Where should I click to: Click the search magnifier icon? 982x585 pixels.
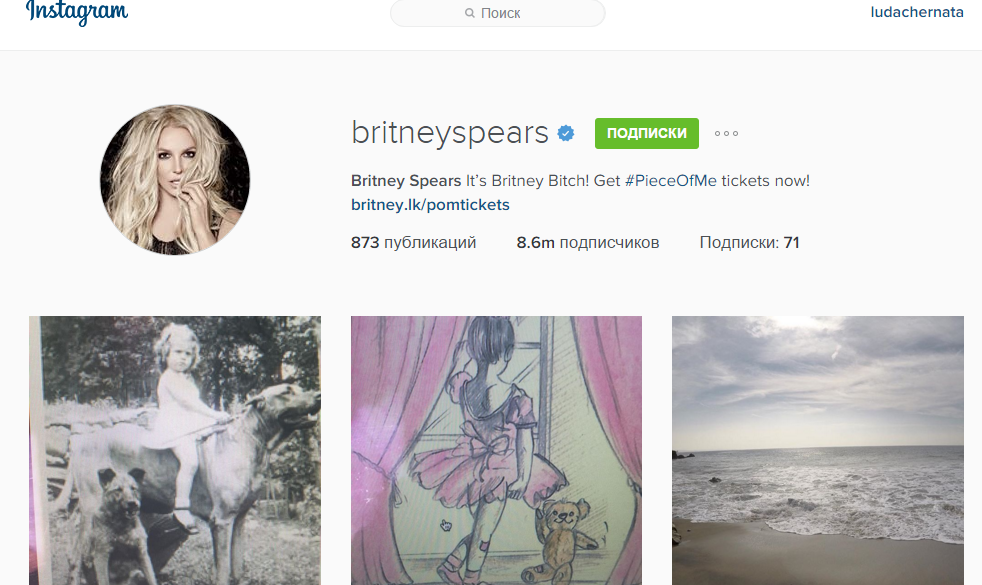click(470, 13)
